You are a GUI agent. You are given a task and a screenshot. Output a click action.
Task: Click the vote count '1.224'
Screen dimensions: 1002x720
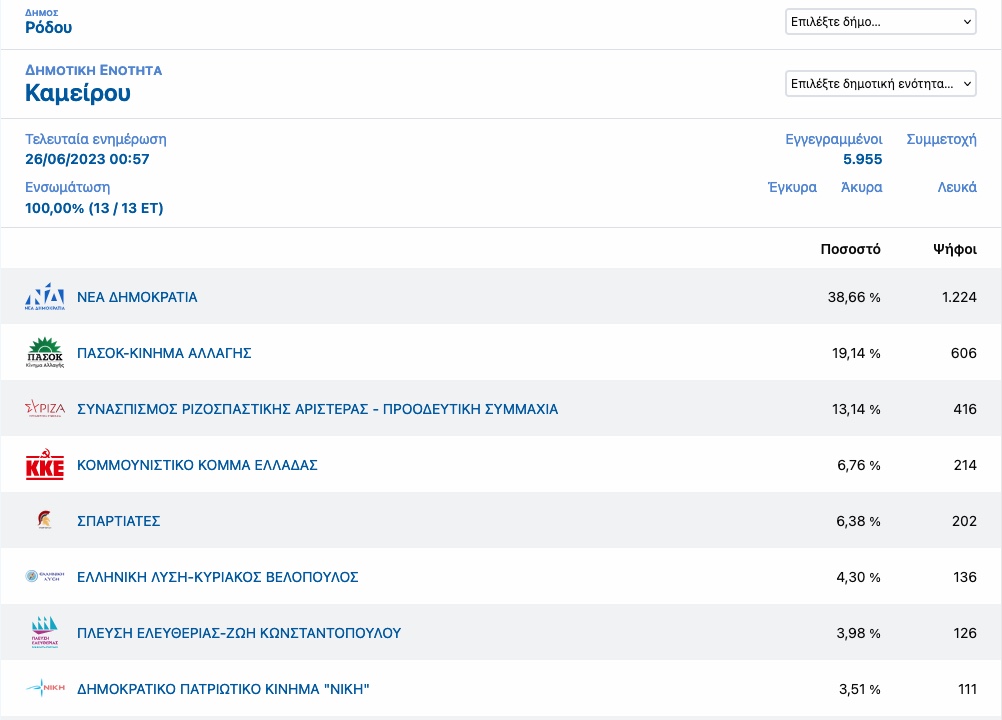pos(959,297)
